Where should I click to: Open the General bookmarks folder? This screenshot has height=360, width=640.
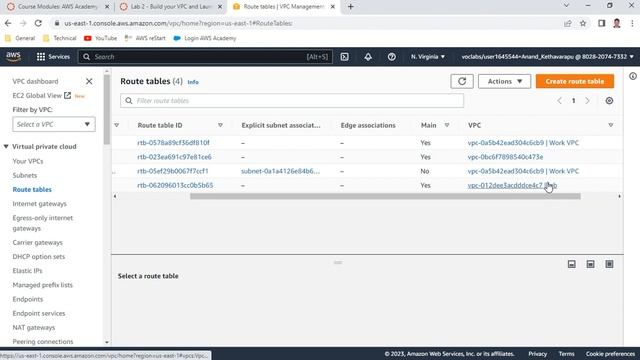tap(20, 38)
